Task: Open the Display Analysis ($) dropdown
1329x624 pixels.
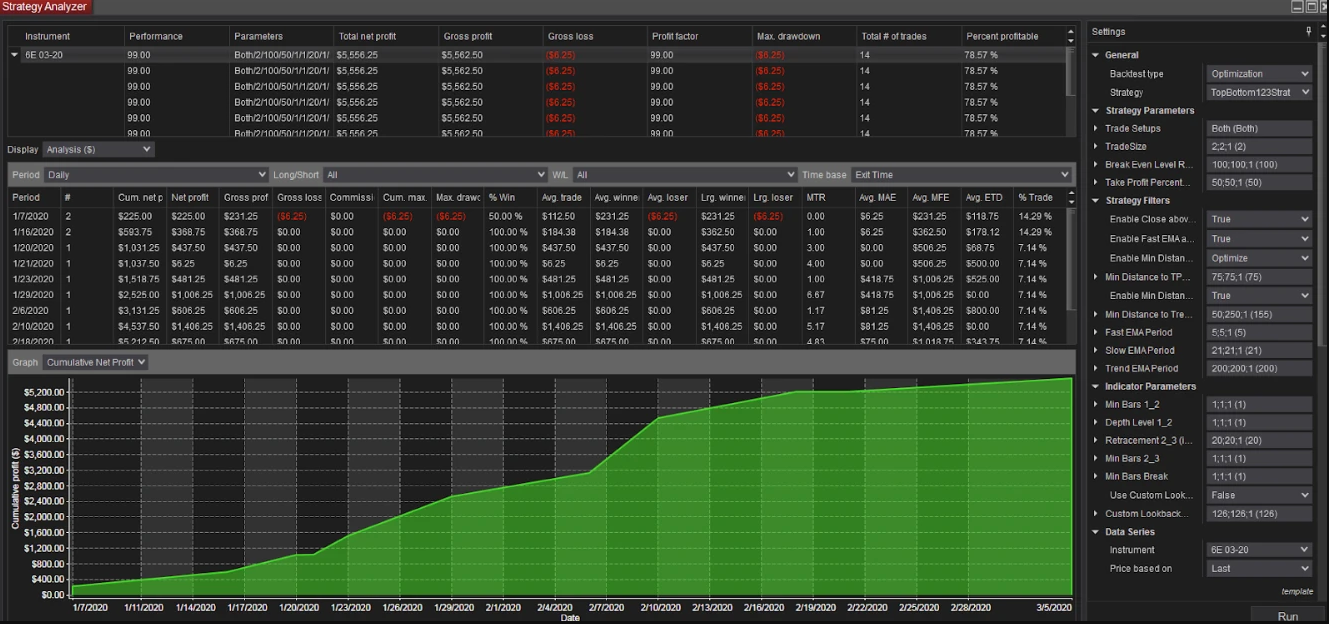Action: pyautogui.click(x=98, y=149)
